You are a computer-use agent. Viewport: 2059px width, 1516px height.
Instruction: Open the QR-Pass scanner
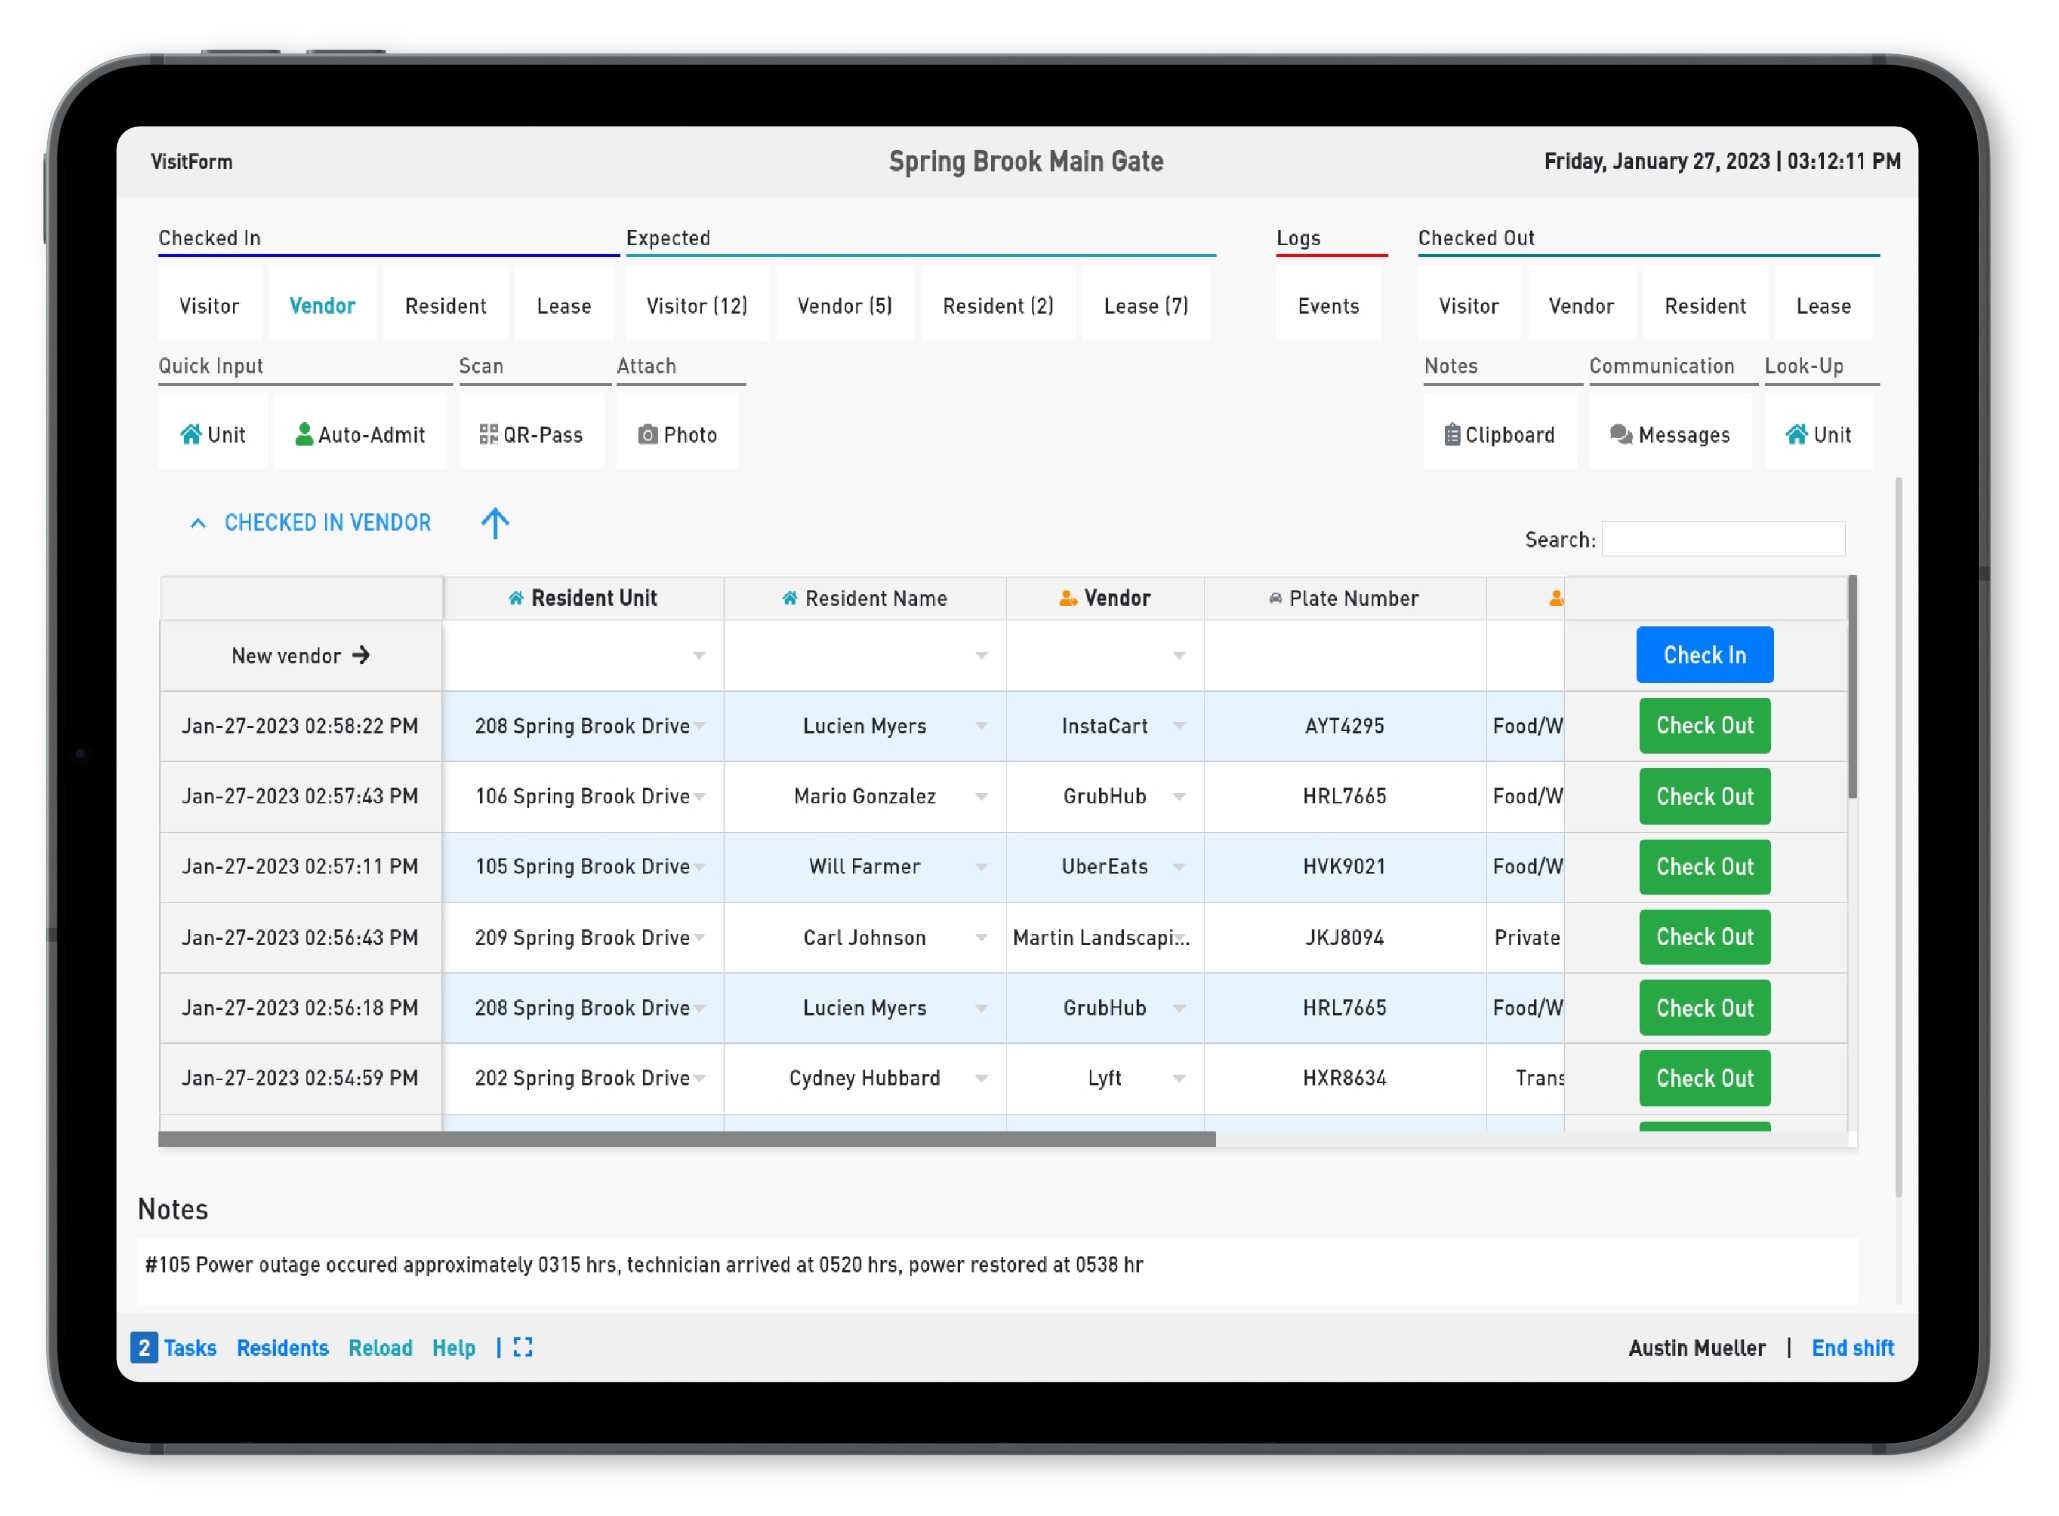click(531, 434)
